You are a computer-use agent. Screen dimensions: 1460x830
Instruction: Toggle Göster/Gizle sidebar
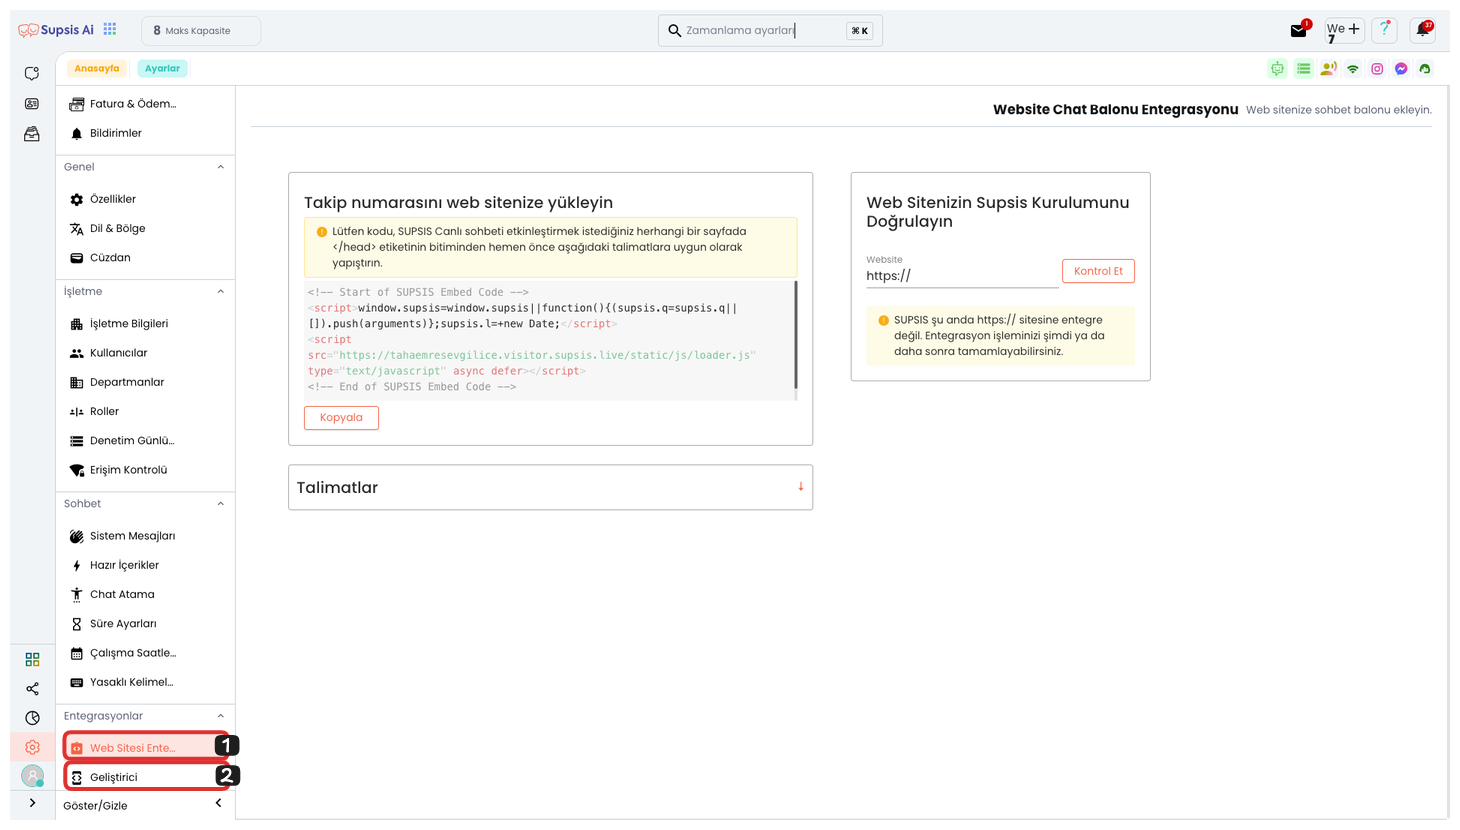pyautogui.click(x=145, y=805)
